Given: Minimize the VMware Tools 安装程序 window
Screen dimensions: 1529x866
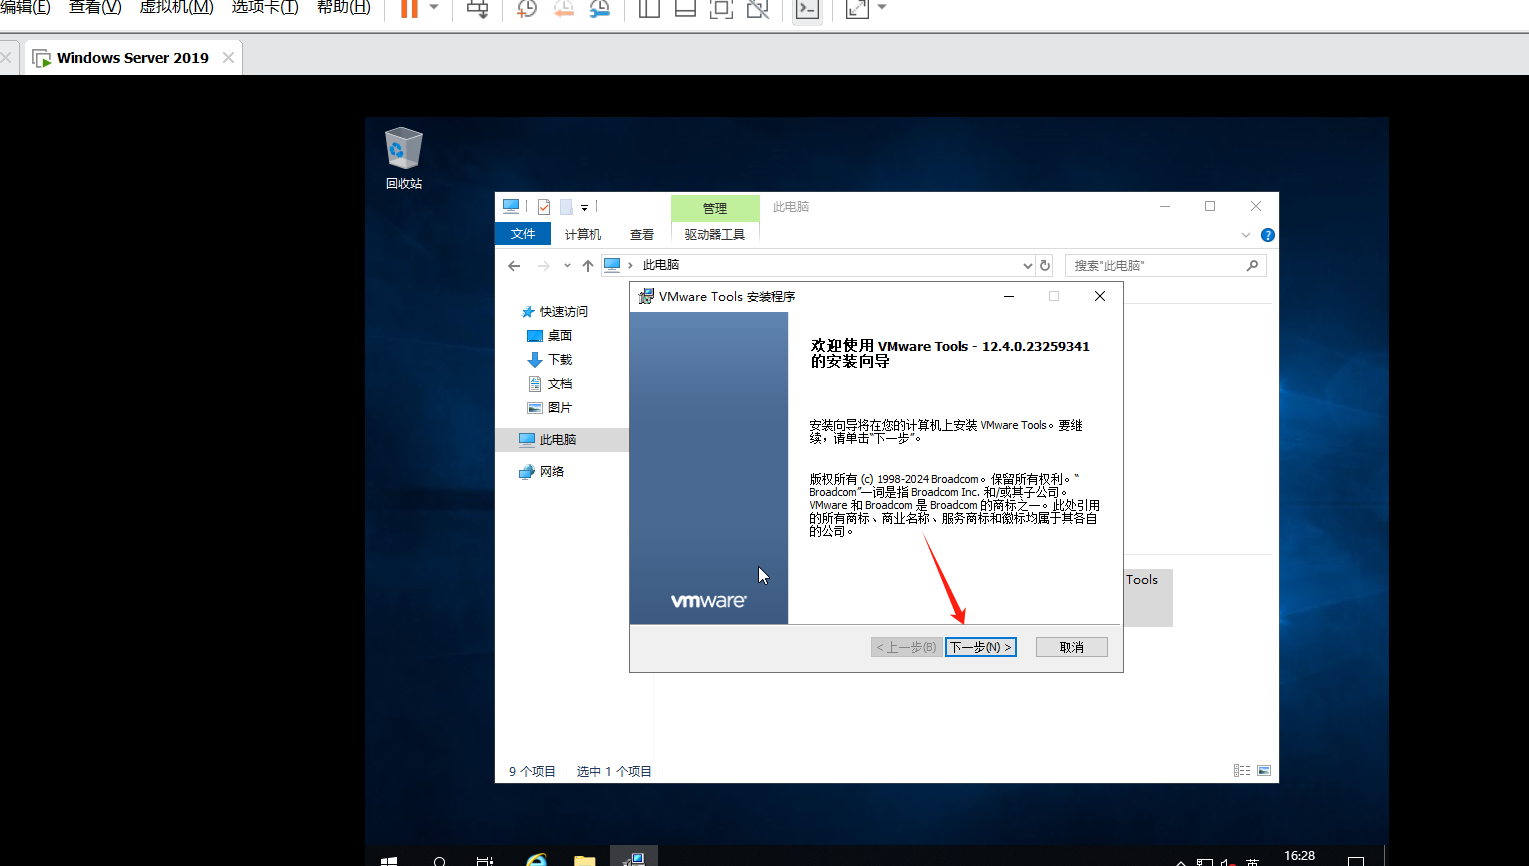Looking at the screenshot, I should [1009, 296].
